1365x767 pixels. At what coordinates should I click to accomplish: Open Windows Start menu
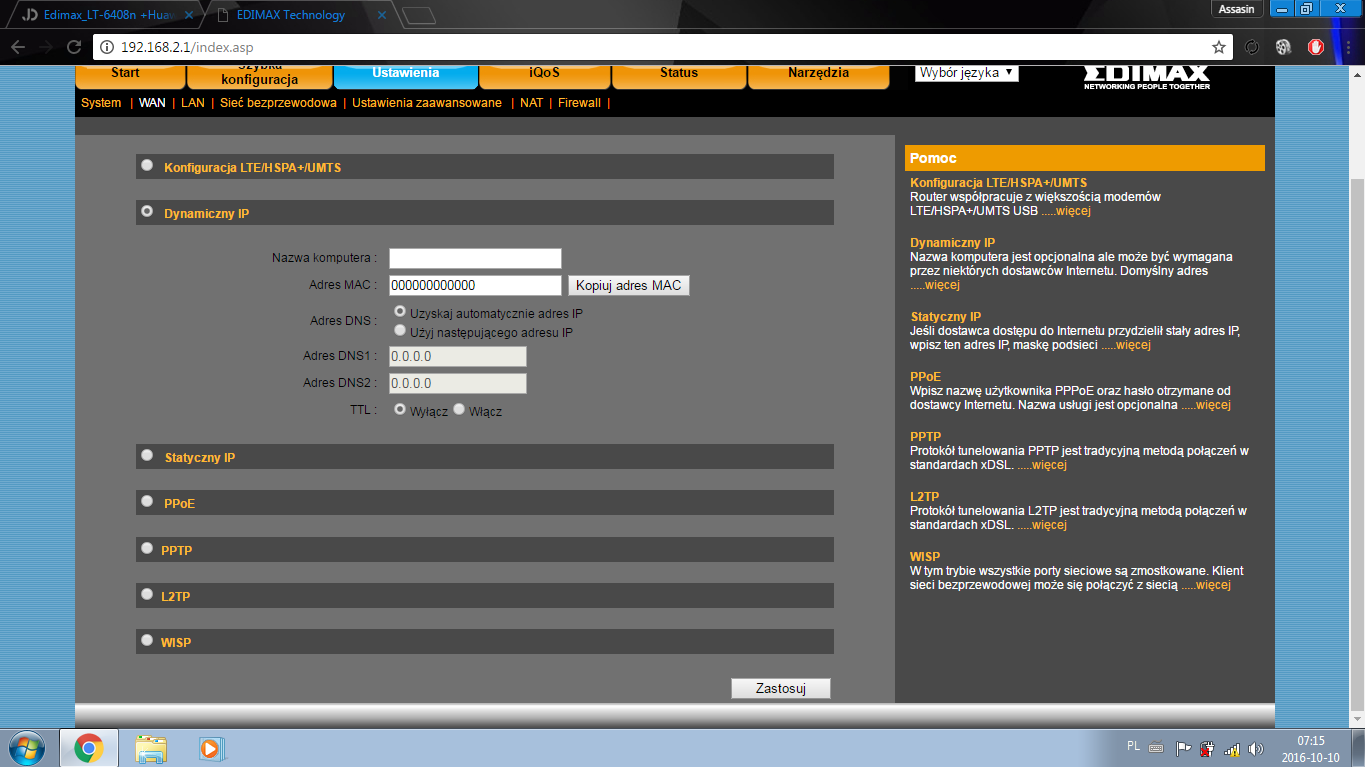point(27,747)
